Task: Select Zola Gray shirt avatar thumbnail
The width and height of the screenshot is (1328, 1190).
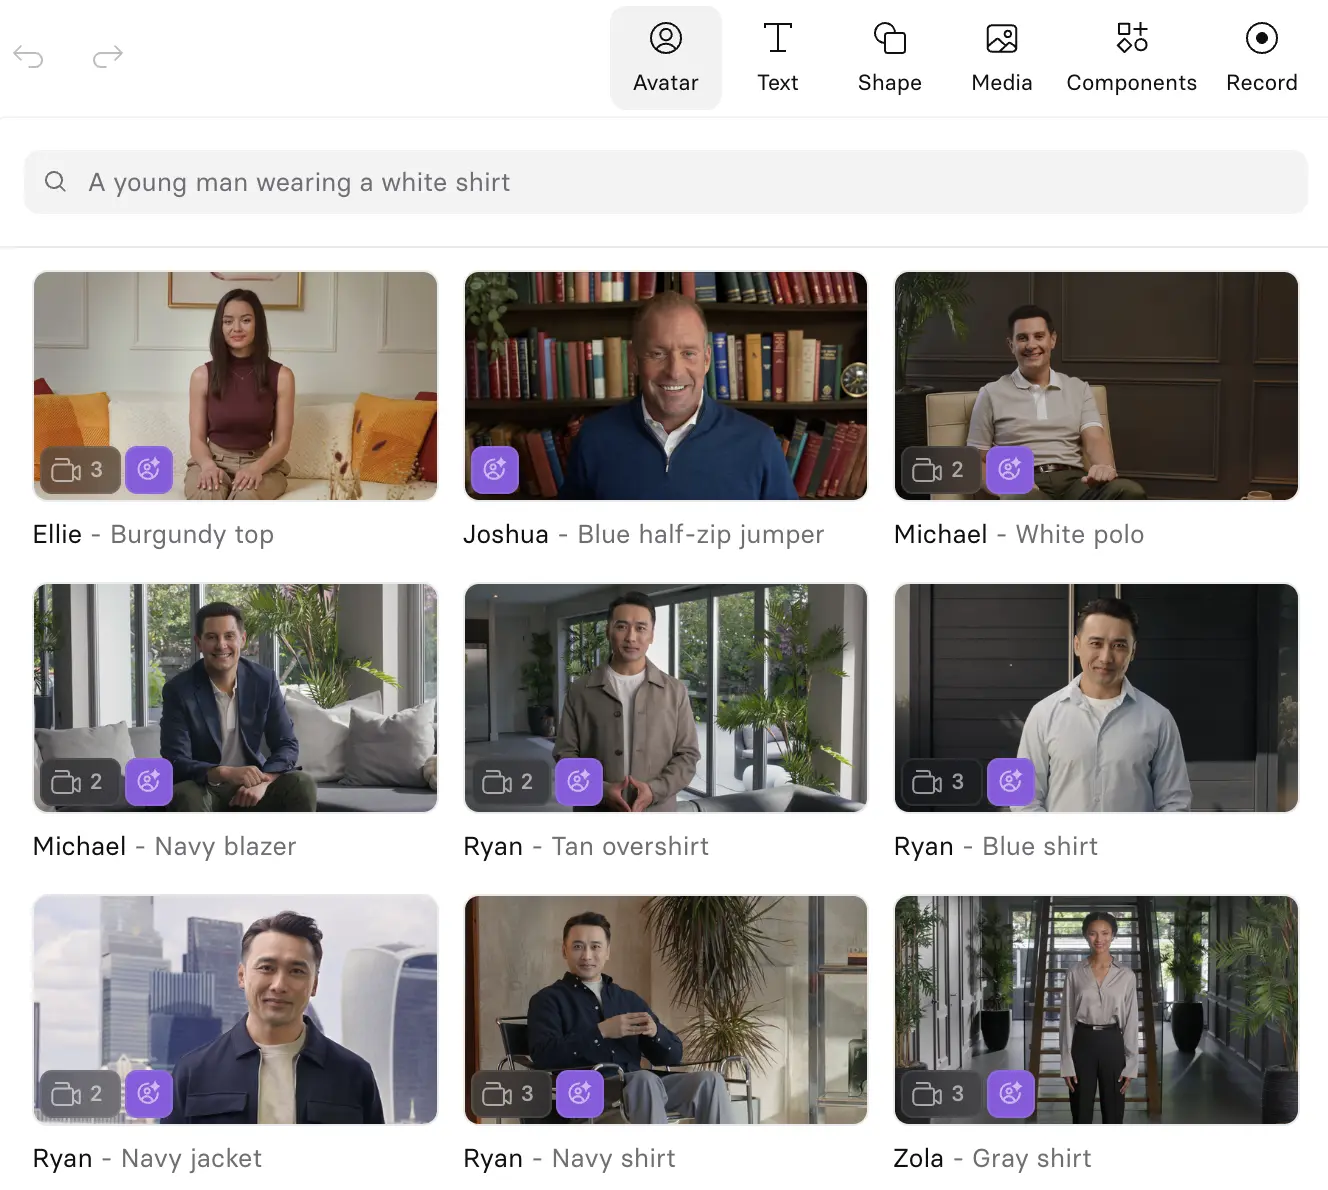Action: pos(1096,1010)
